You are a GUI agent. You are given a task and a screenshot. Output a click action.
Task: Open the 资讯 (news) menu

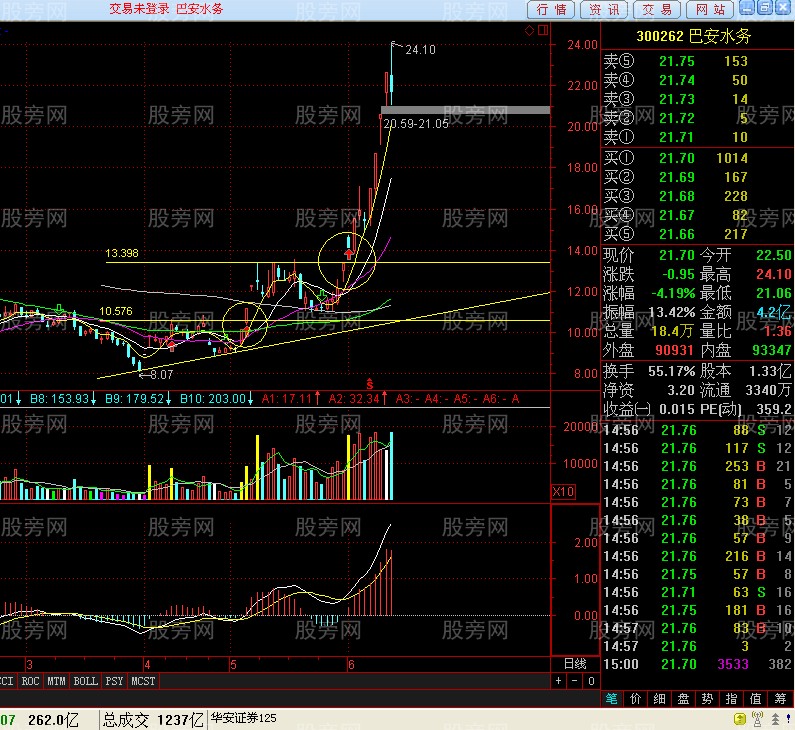coord(604,9)
